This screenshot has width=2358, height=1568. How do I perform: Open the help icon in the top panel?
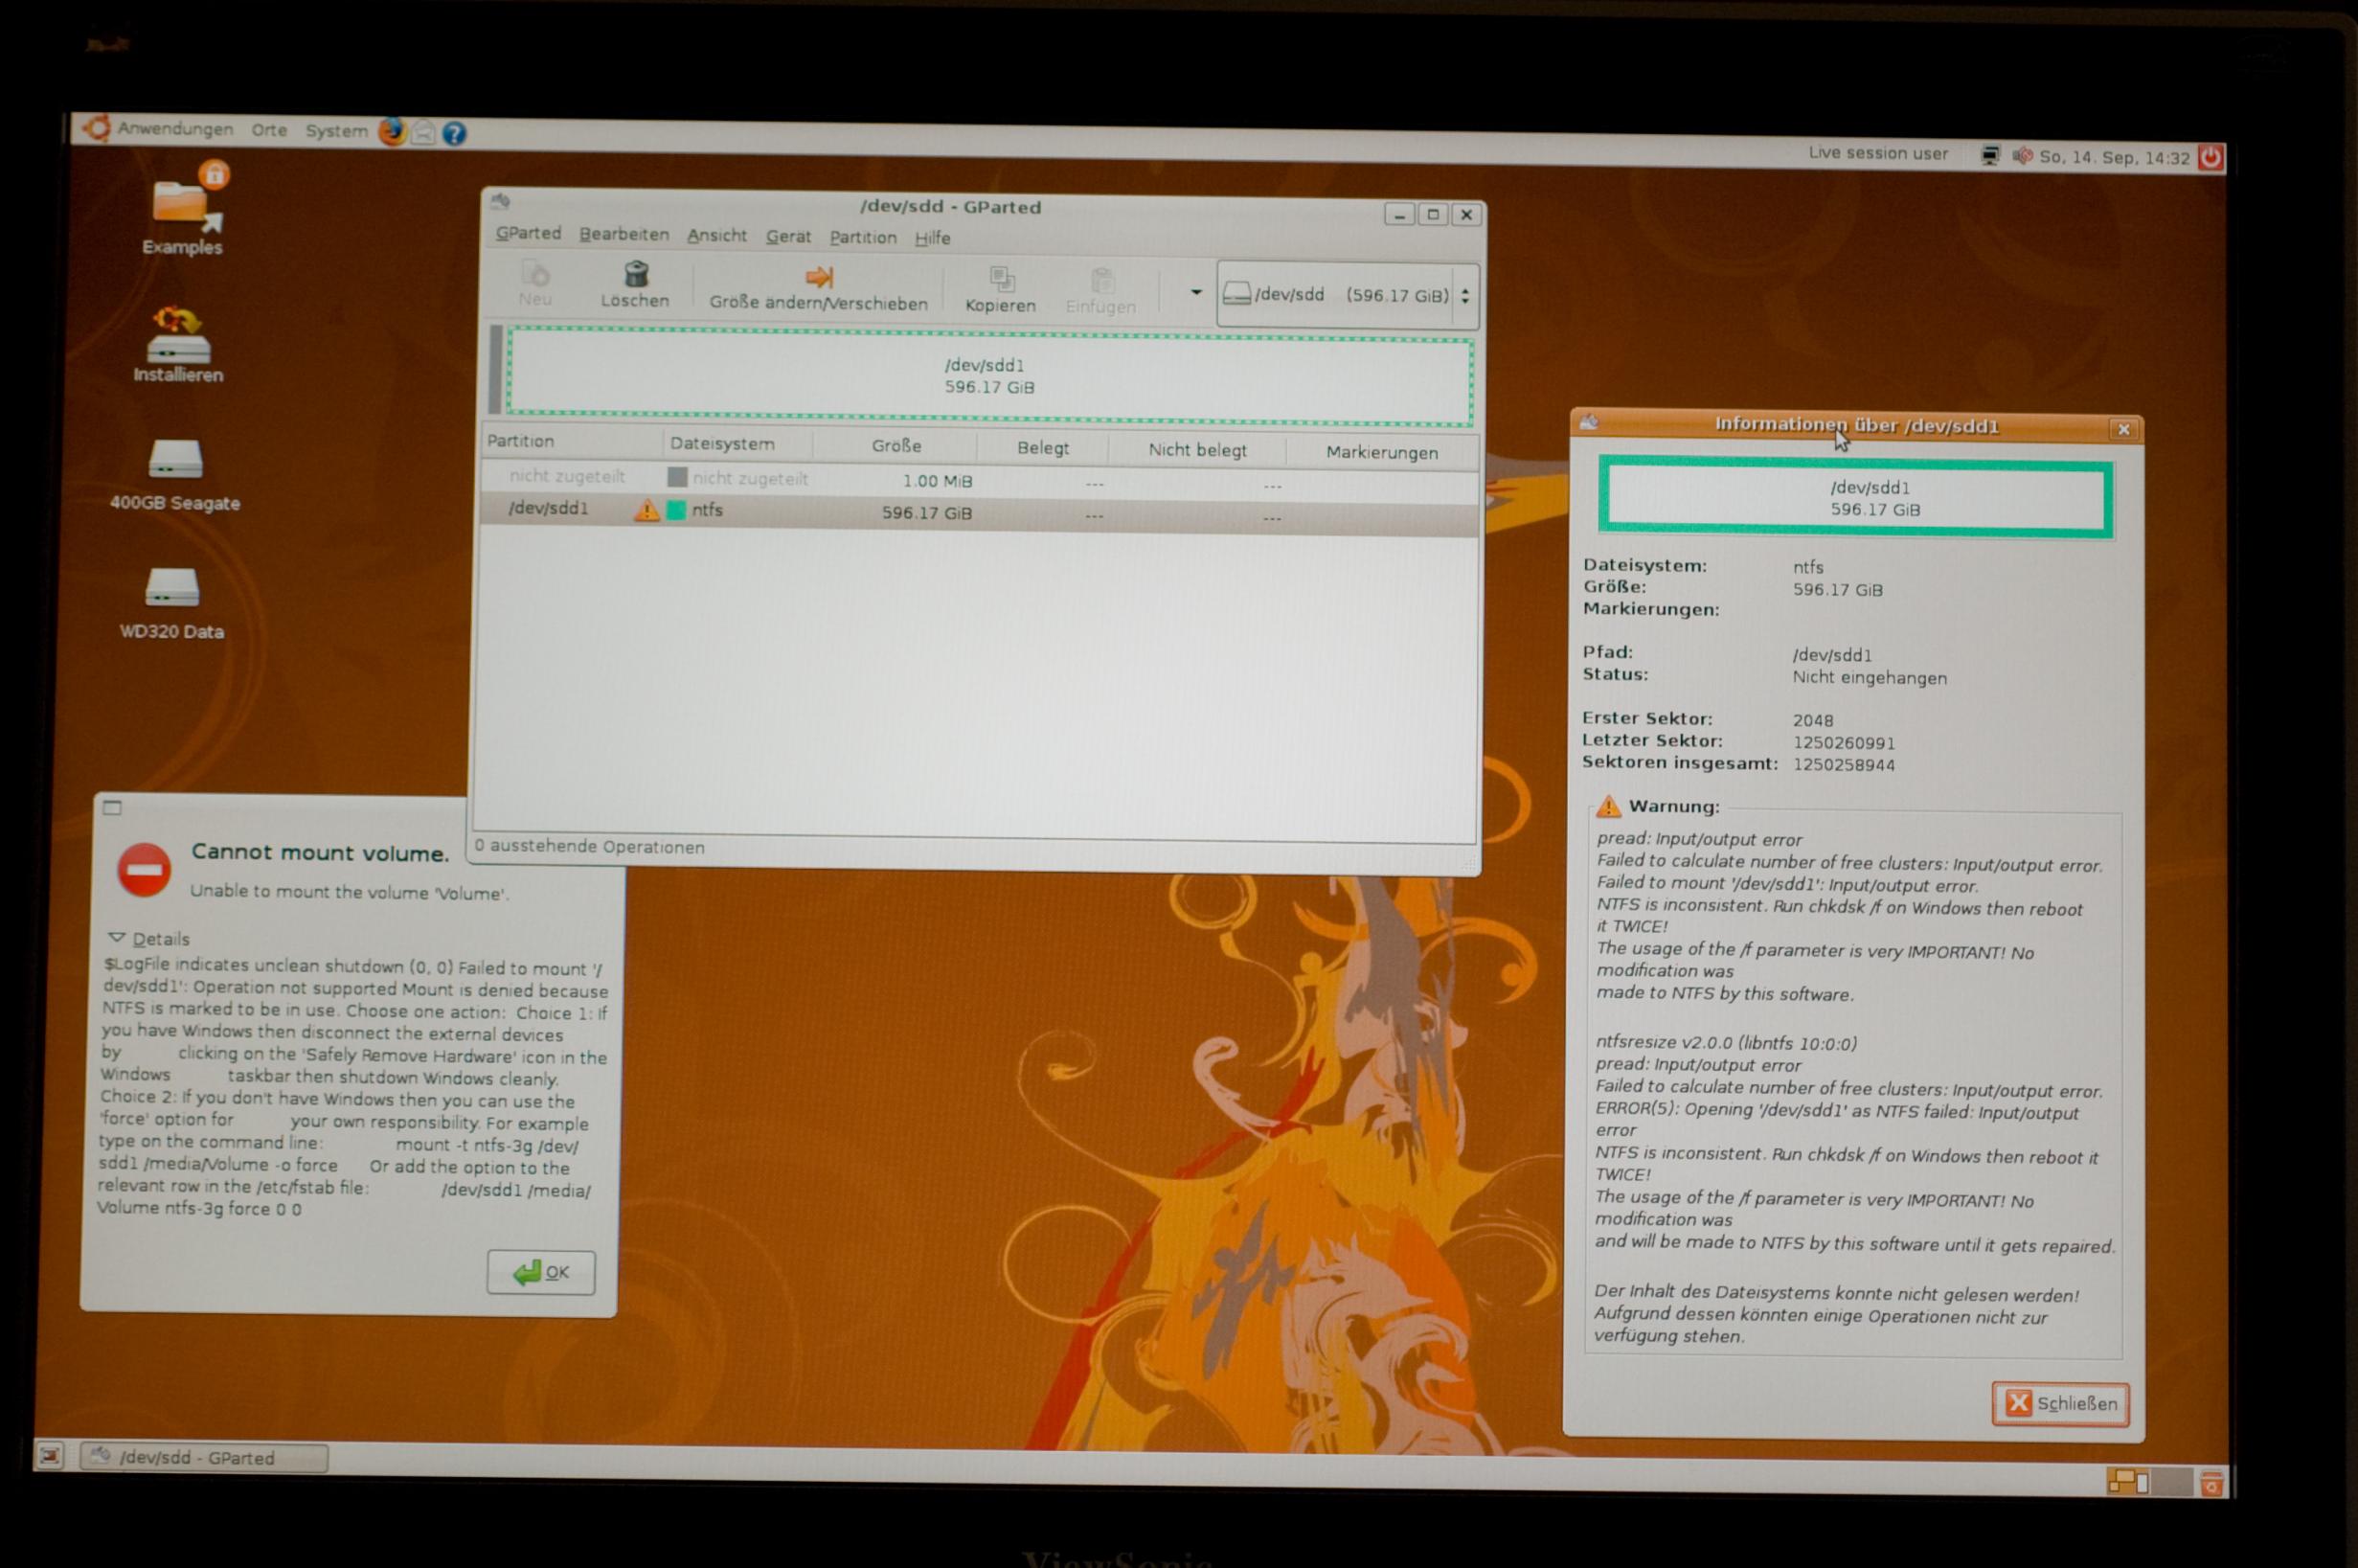[454, 133]
